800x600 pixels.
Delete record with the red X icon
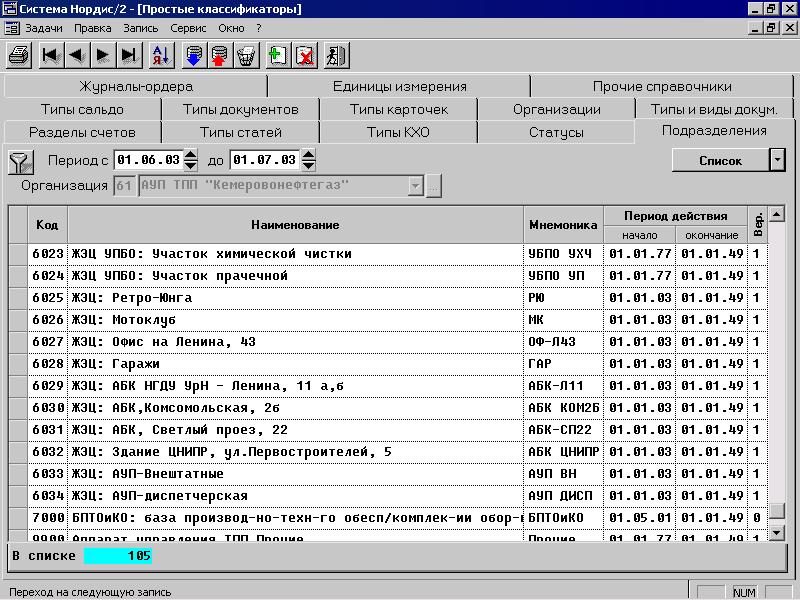click(305, 55)
